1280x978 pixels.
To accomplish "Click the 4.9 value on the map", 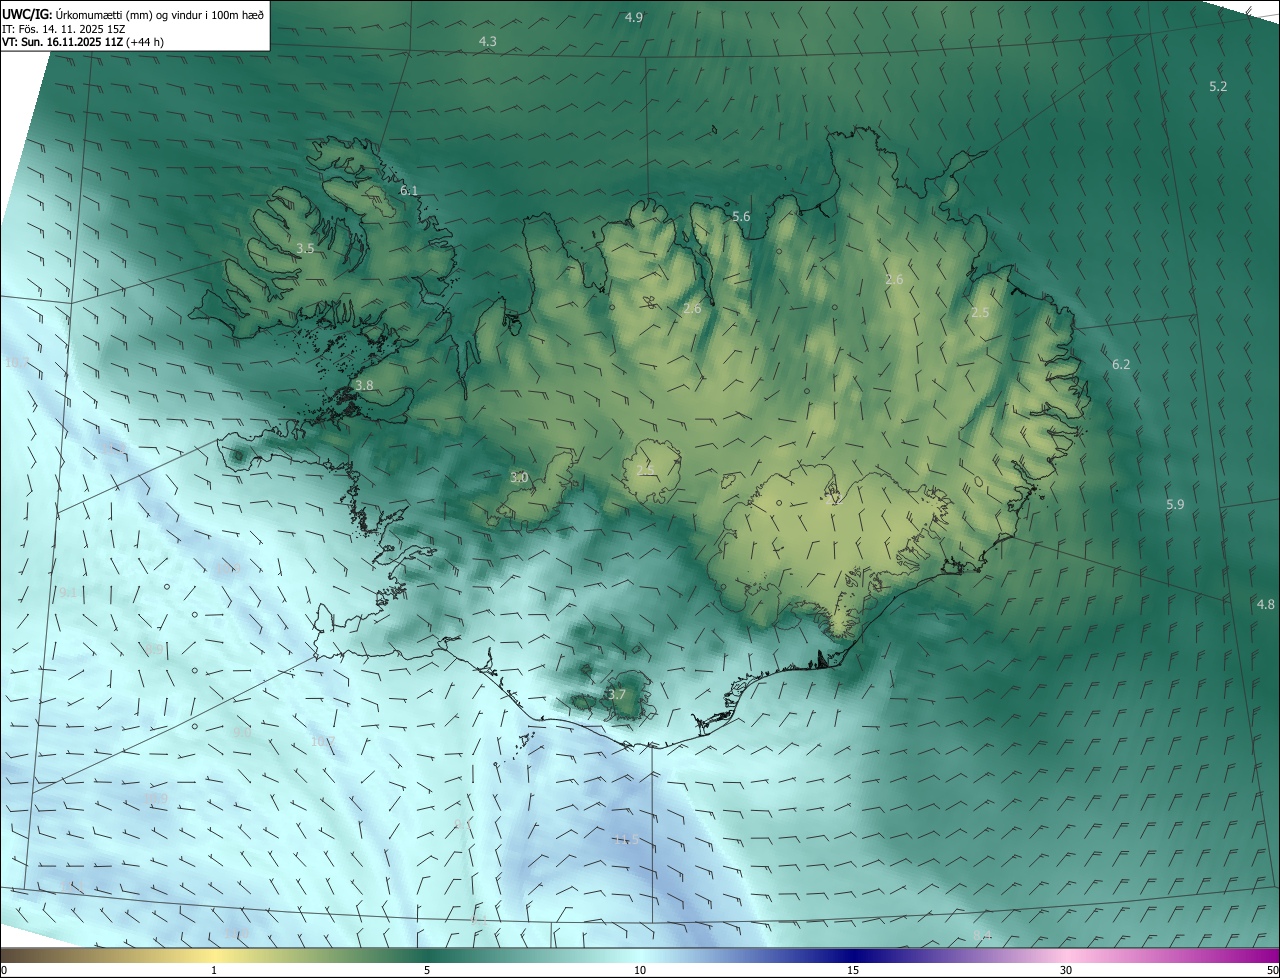I will click(634, 17).
